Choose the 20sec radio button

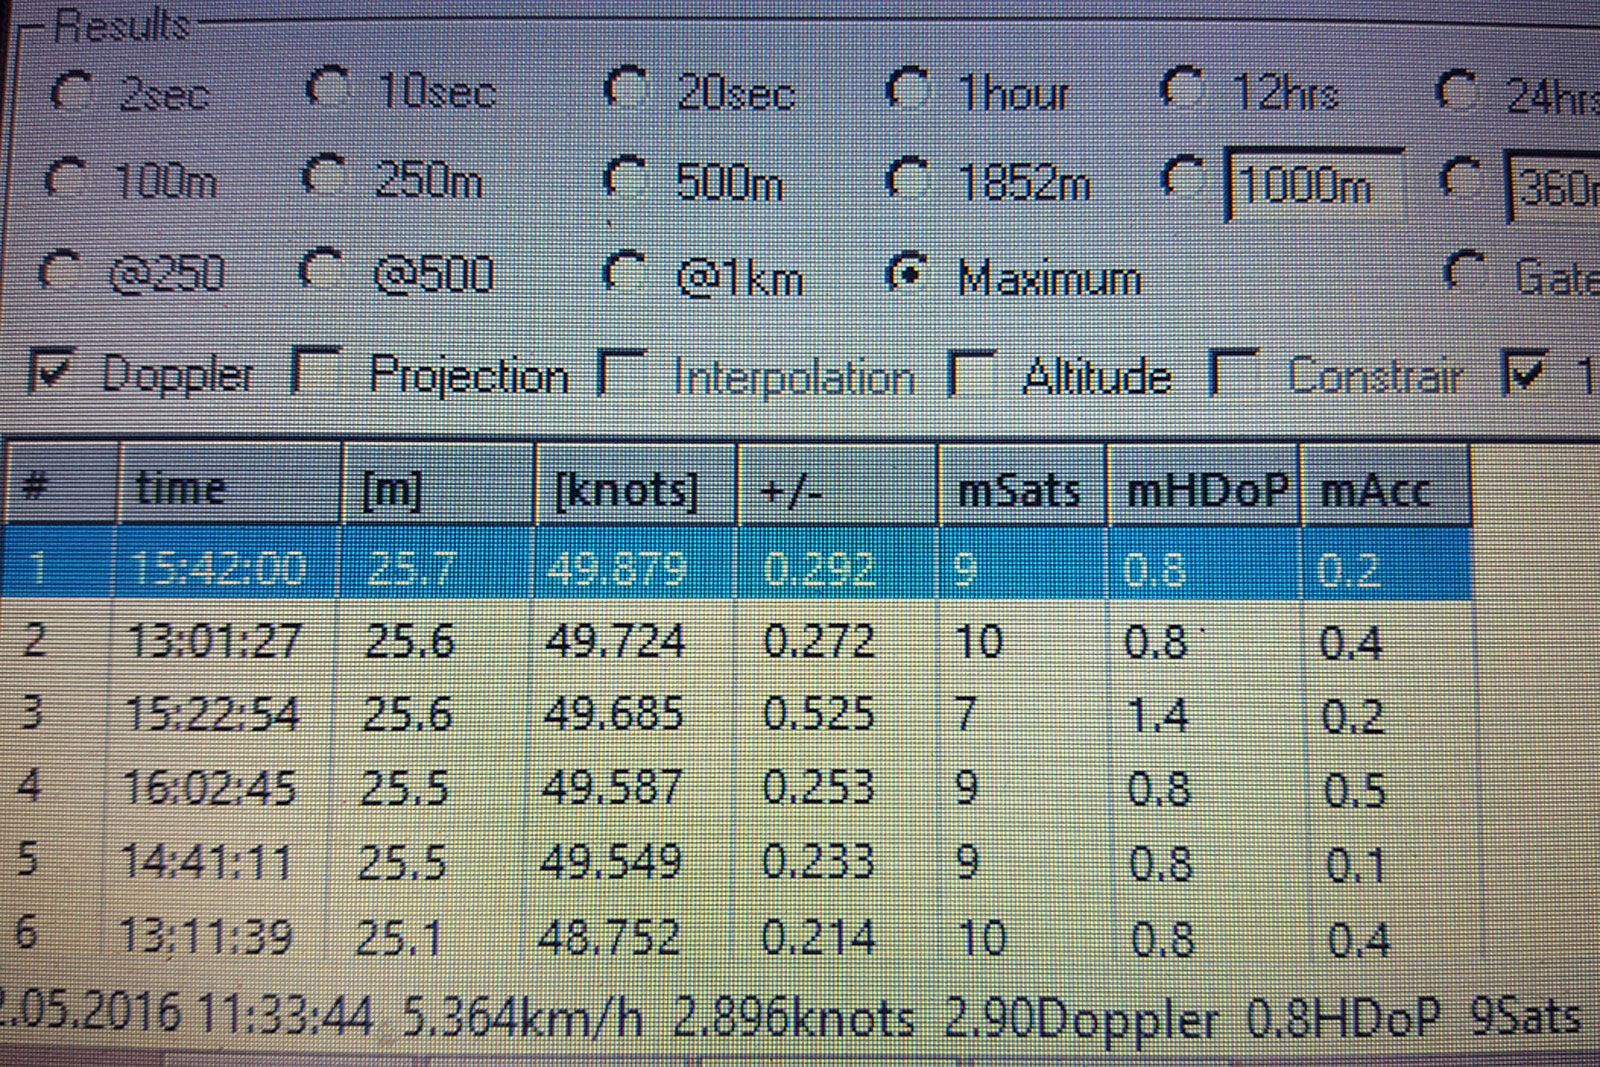[x=627, y=90]
